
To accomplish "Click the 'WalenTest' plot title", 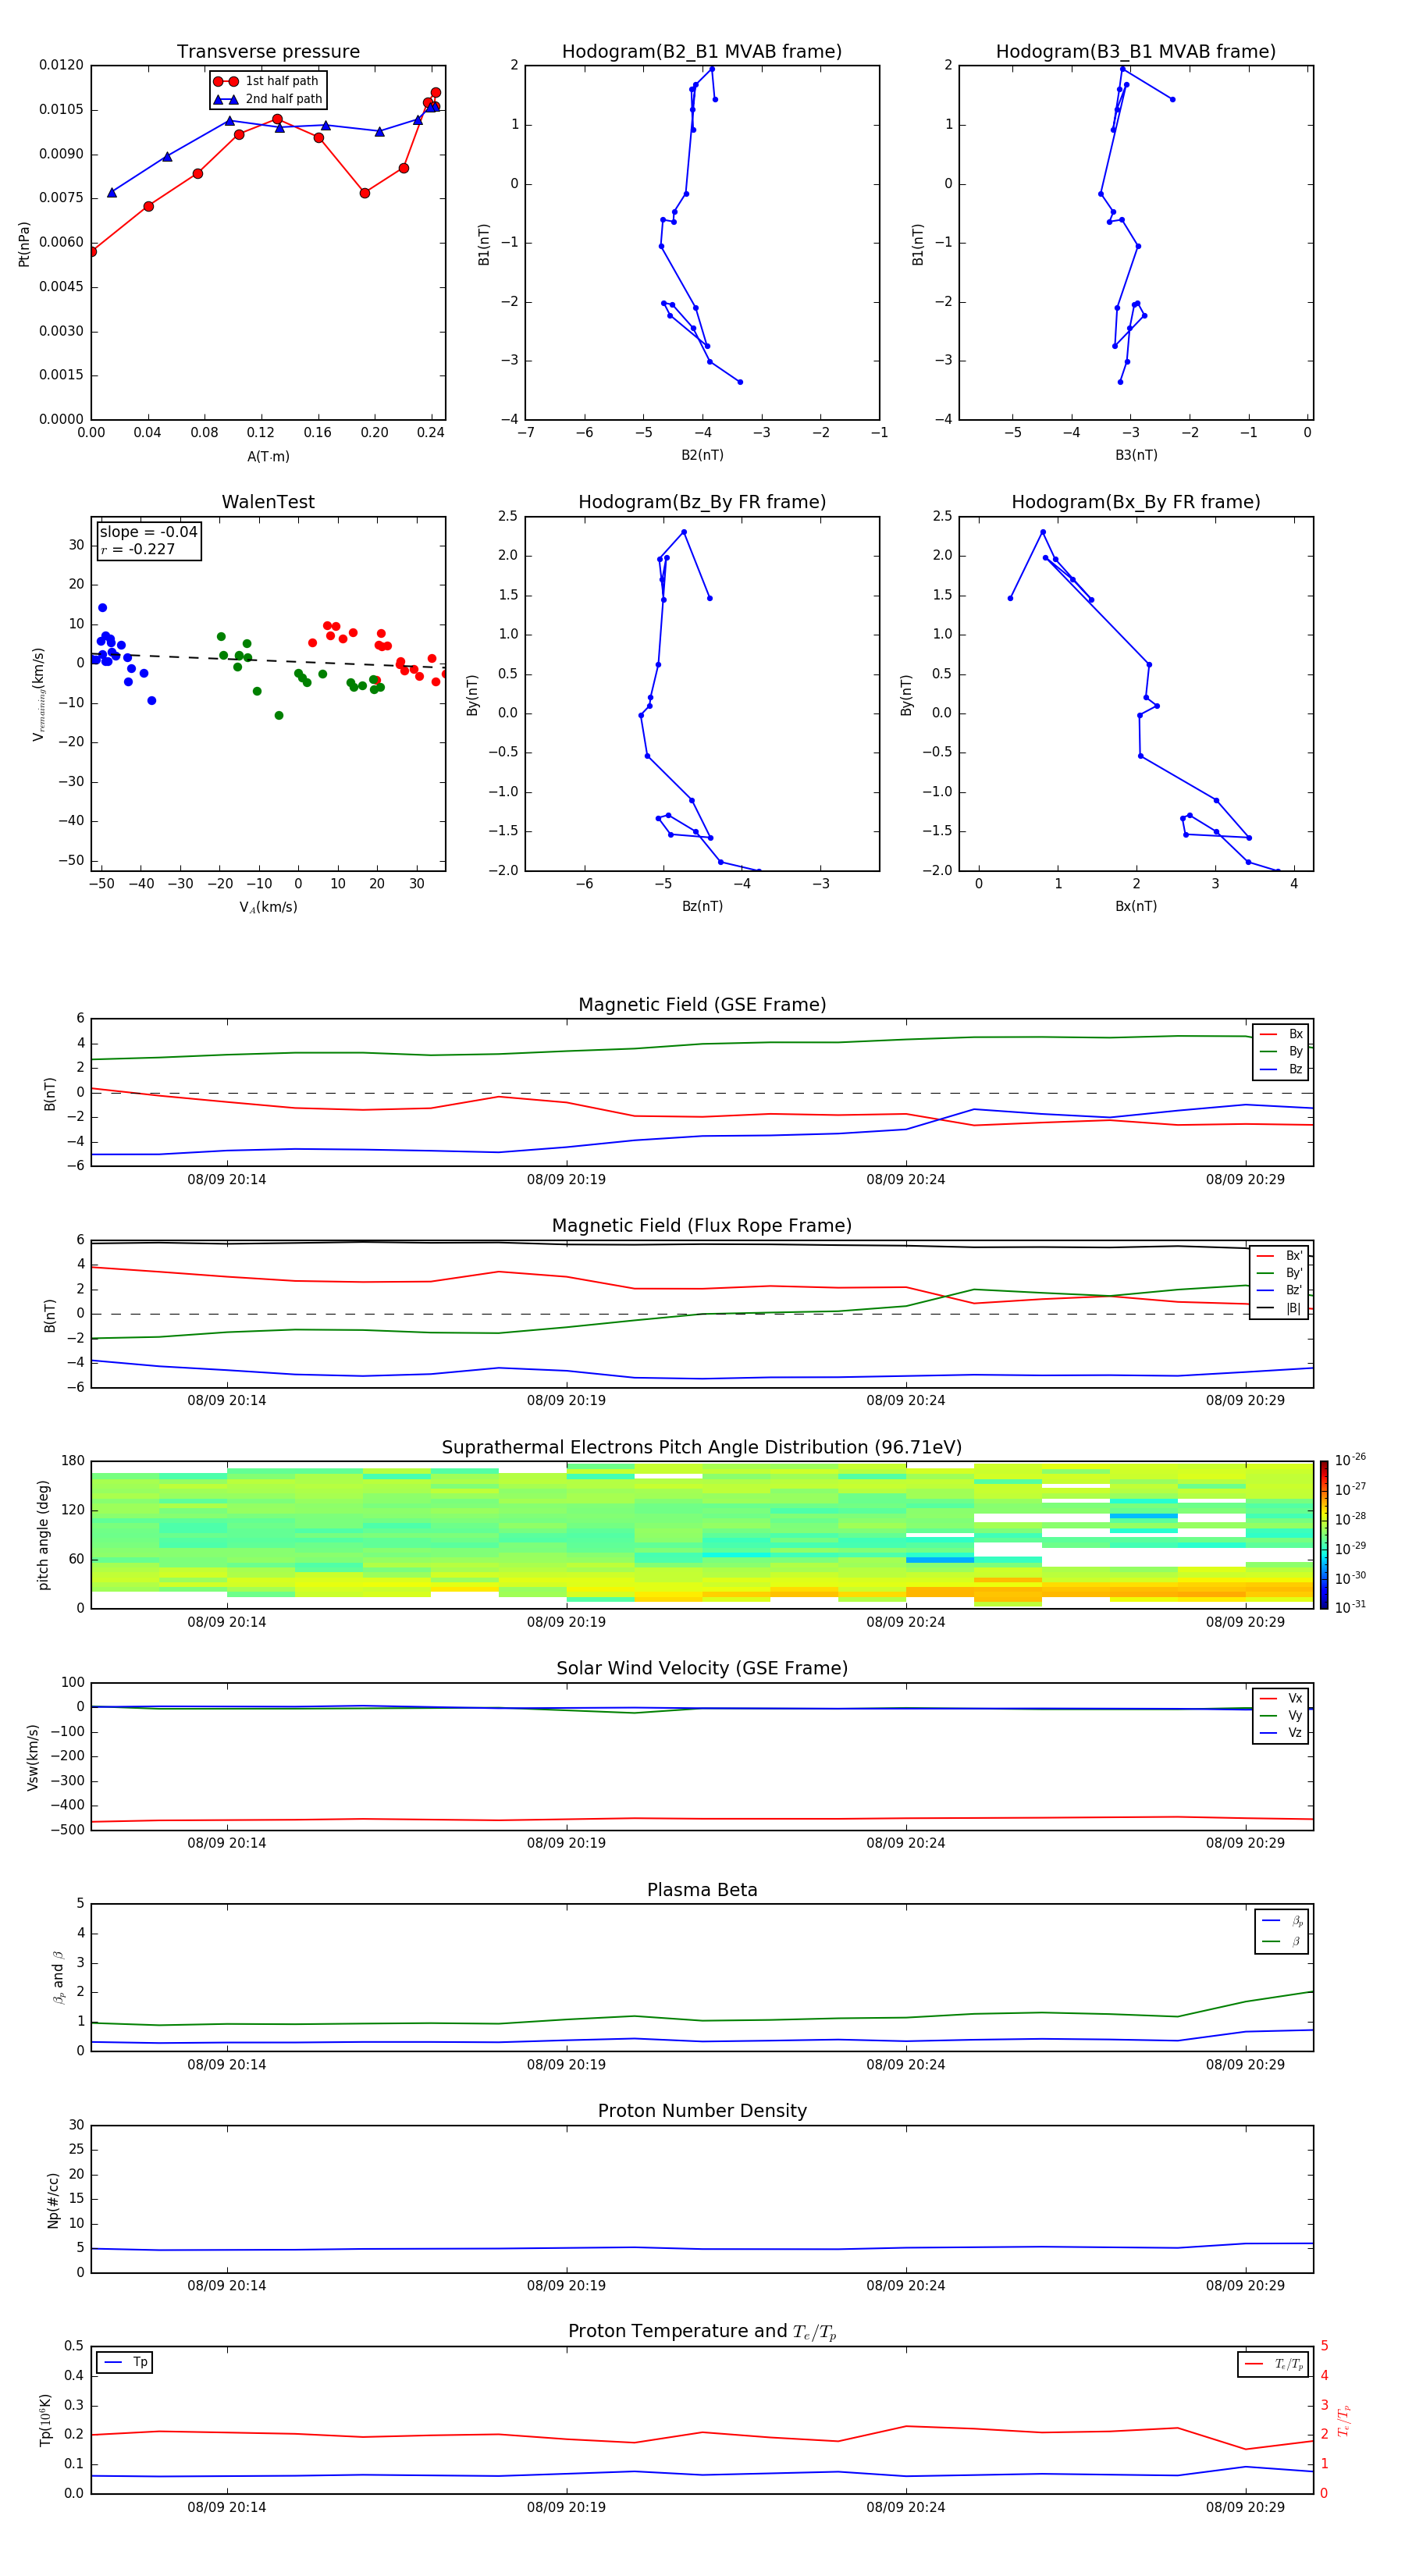I will [x=268, y=502].
